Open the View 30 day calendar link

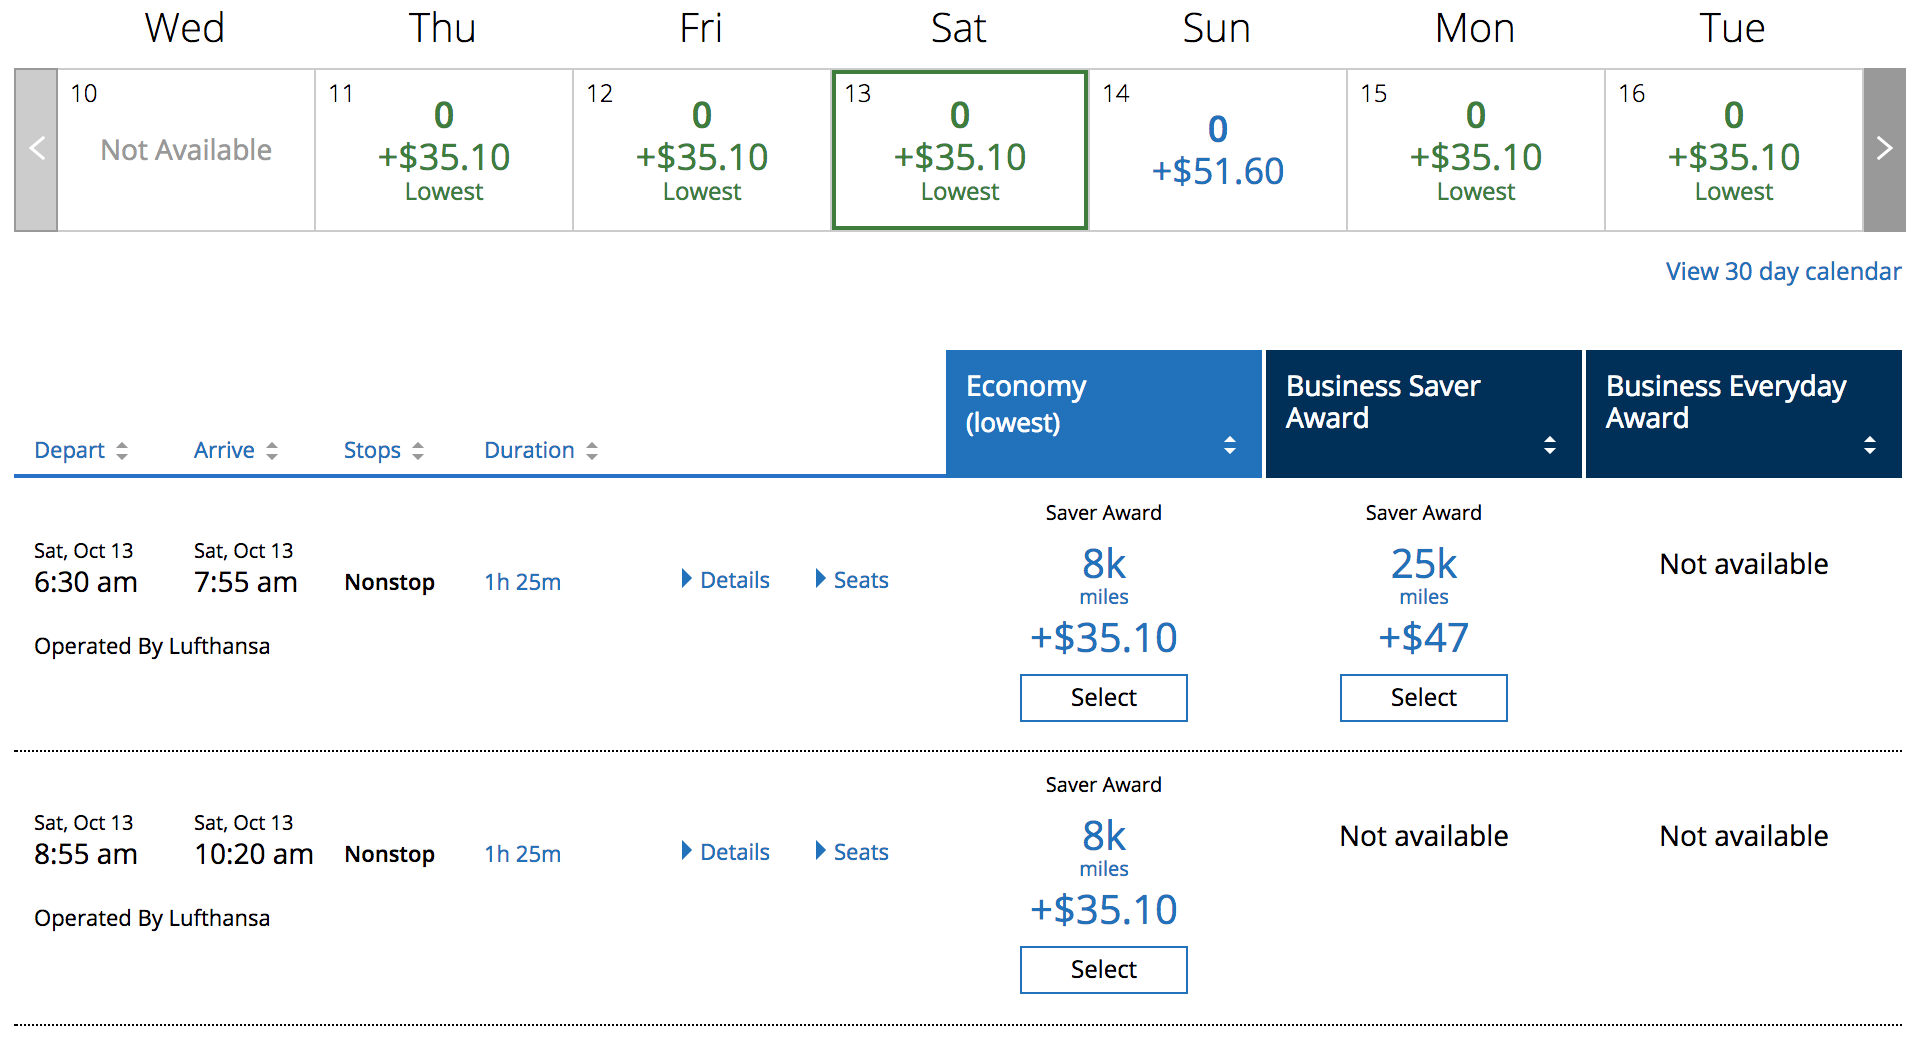(1782, 272)
